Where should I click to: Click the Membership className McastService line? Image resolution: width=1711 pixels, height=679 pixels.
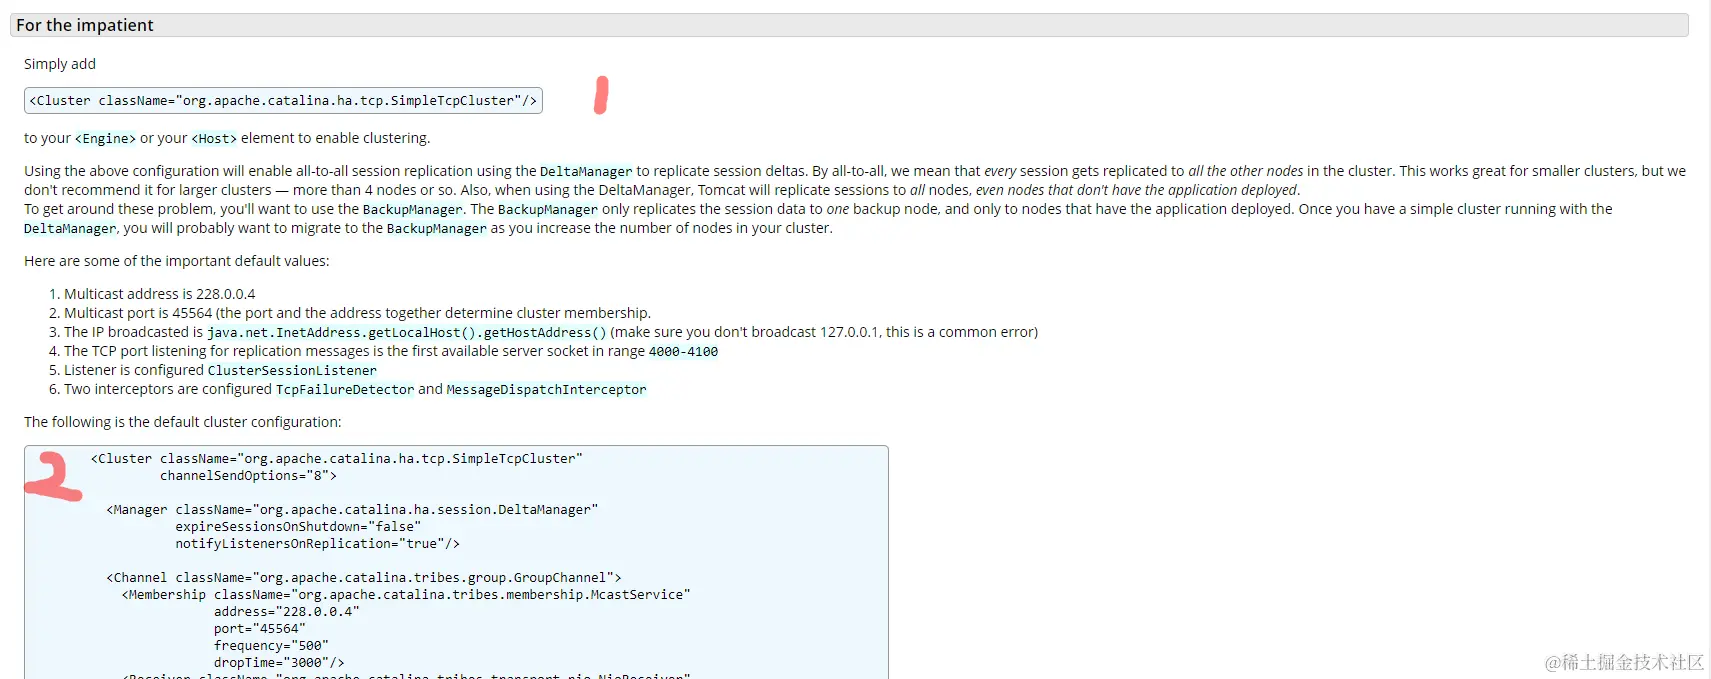point(406,595)
